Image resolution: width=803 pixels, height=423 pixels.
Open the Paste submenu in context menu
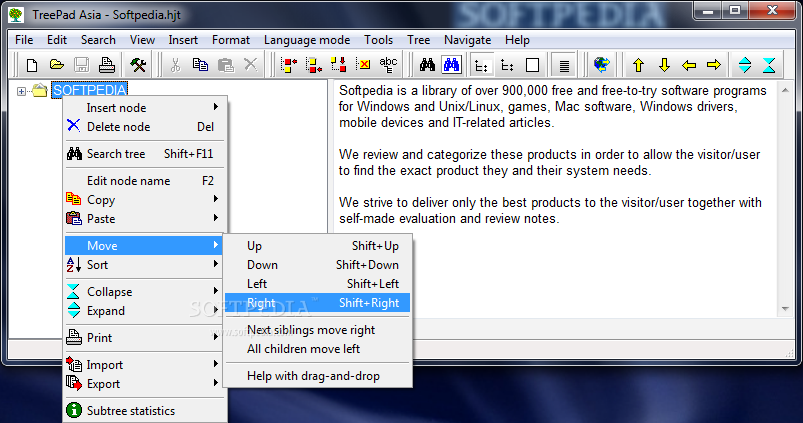(x=144, y=219)
